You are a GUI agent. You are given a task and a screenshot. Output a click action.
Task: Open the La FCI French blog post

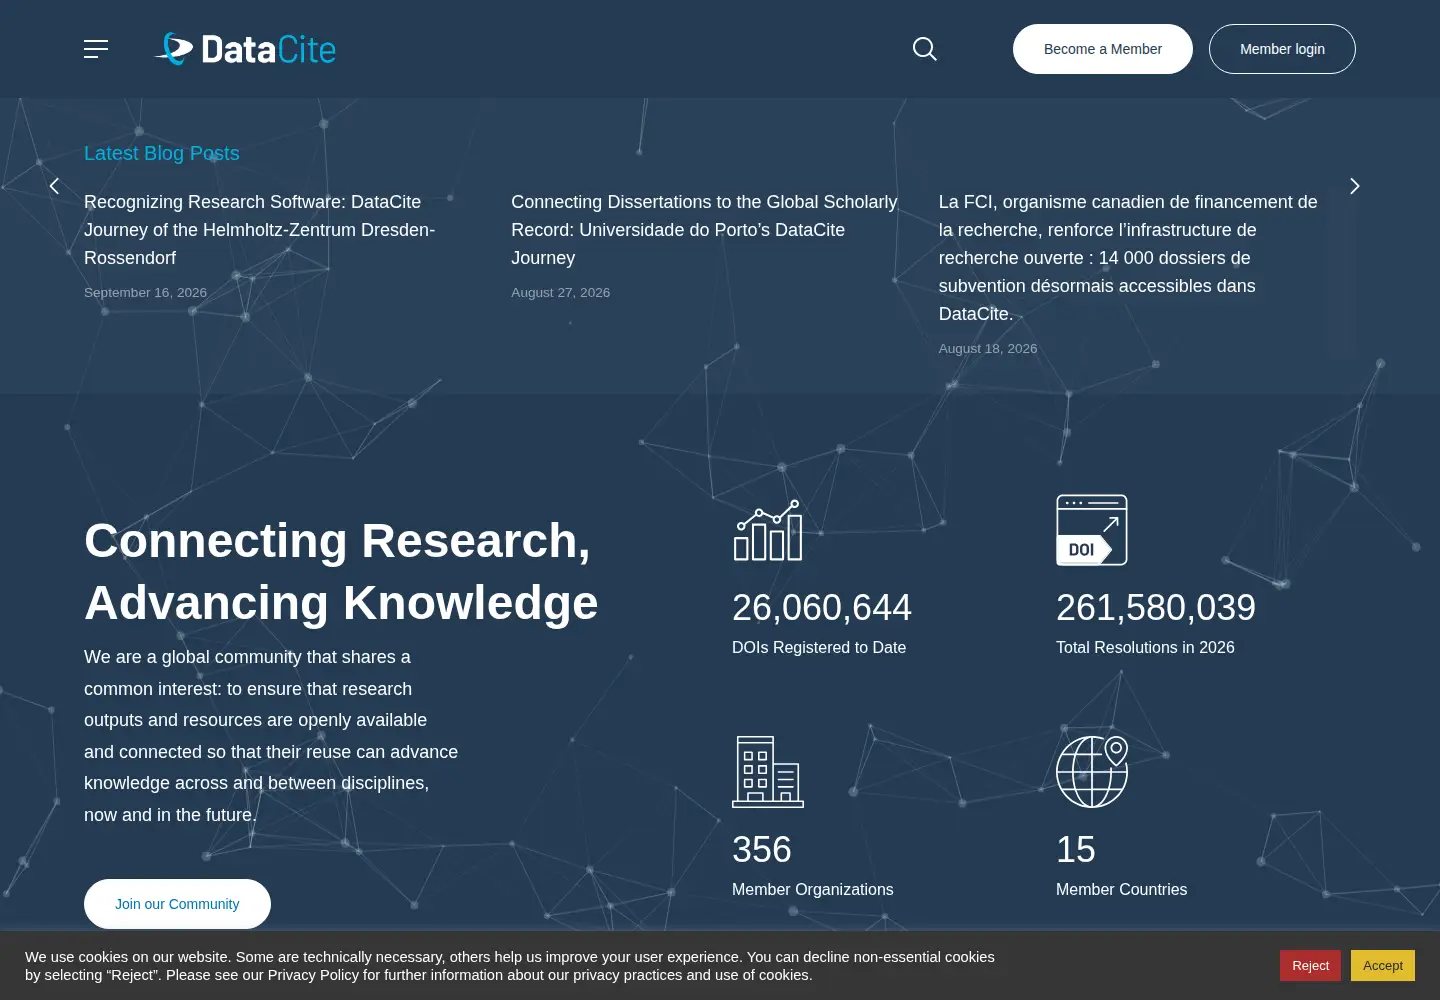(x=1128, y=258)
